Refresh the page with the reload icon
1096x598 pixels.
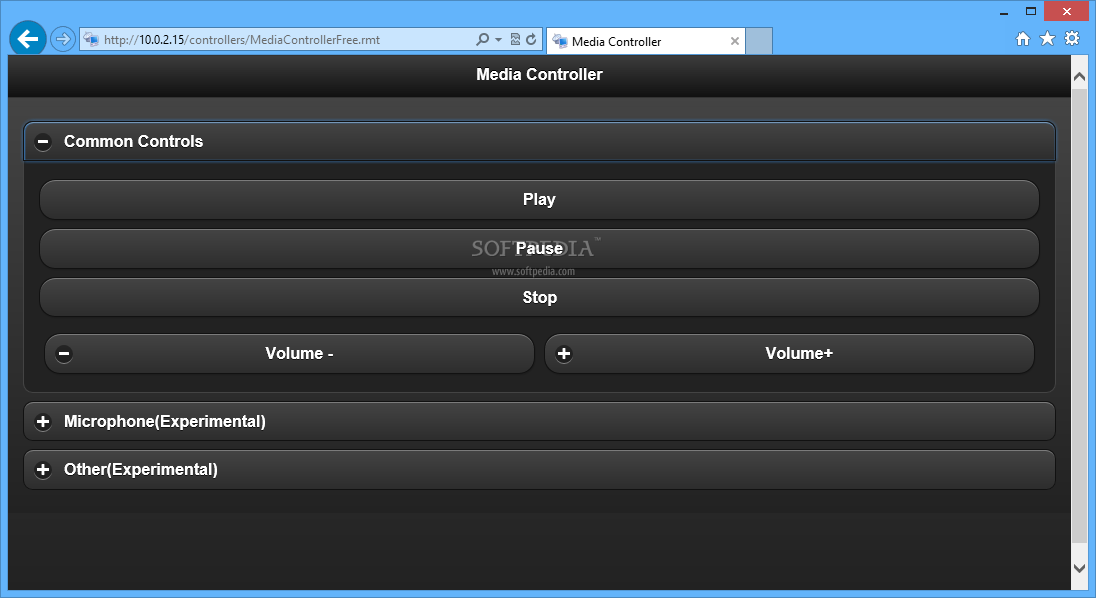coord(531,40)
